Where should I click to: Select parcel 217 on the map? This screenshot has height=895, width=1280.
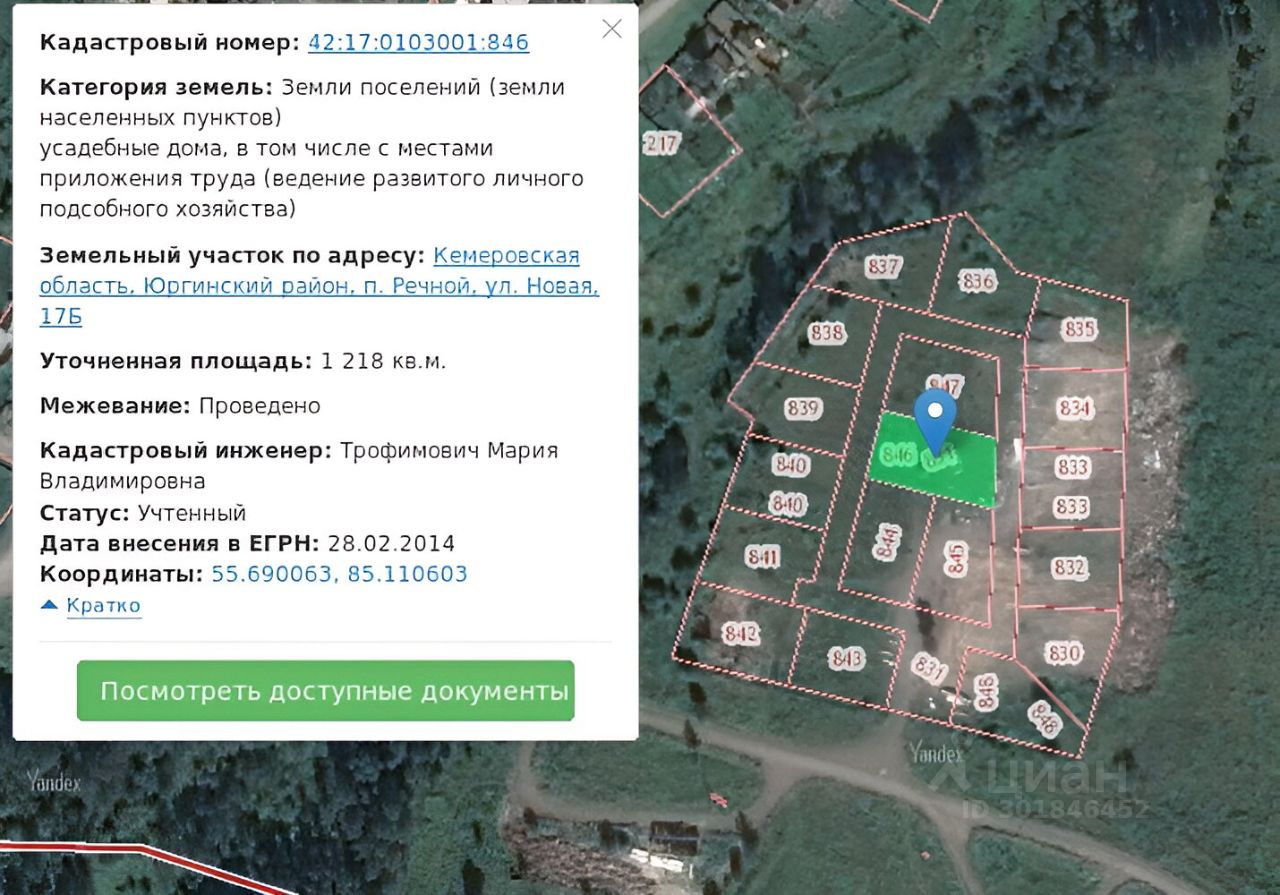click(x=661, y=144)
